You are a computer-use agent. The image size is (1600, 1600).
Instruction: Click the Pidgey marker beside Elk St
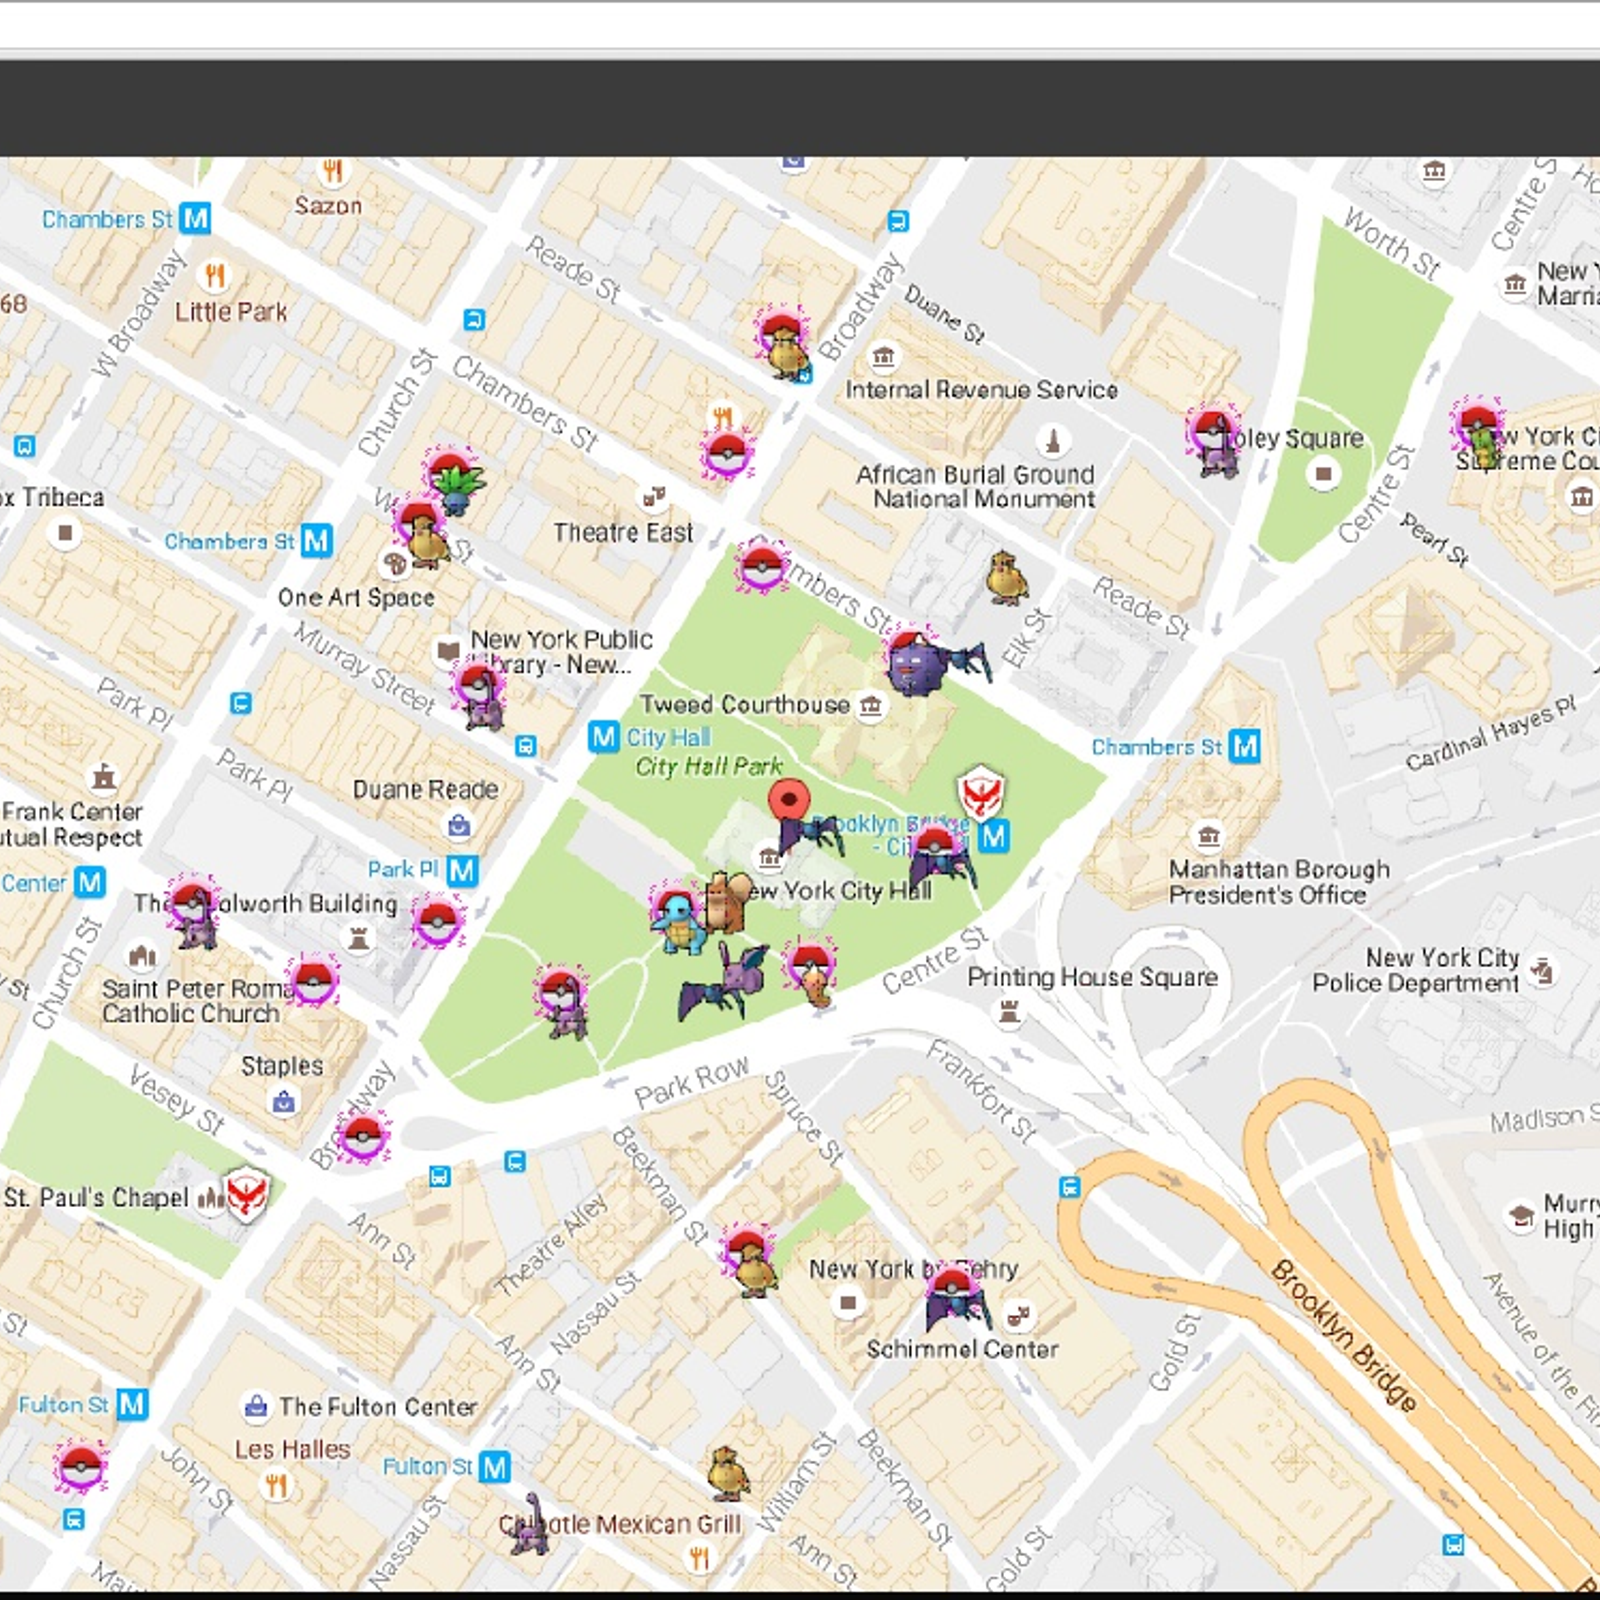pyautogui.click(x=1007, y=578)
